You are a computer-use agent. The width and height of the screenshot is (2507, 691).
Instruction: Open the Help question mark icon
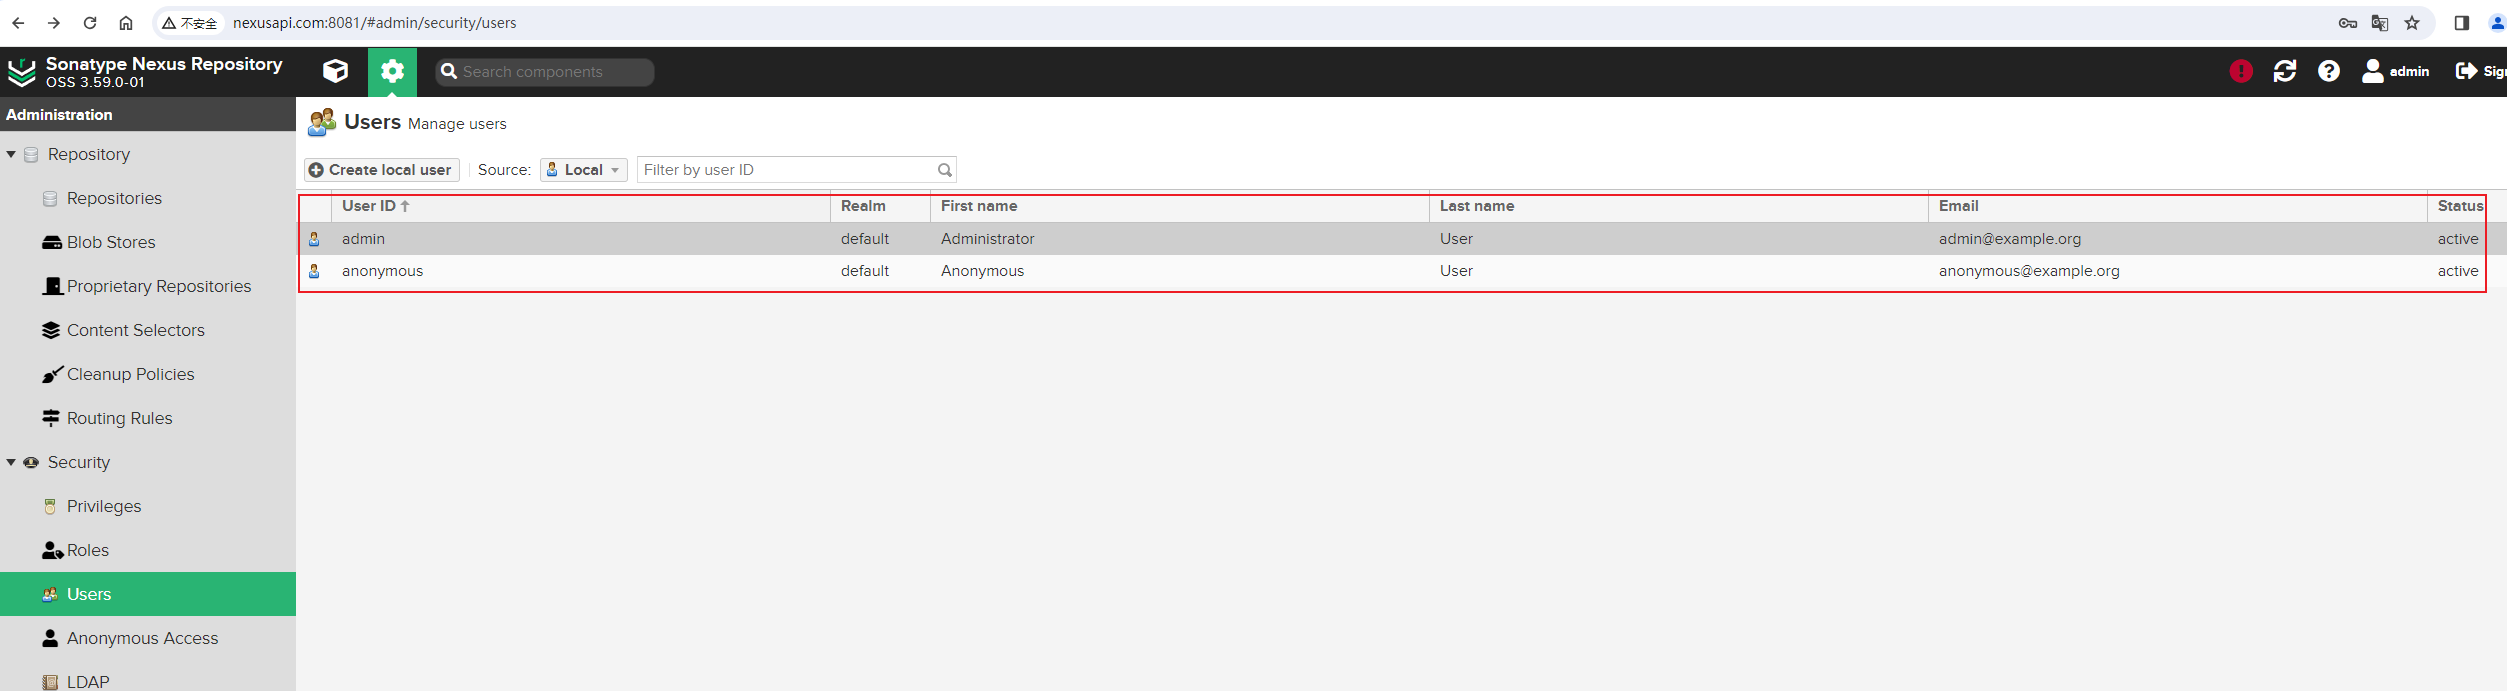pyautogui.click(x=2329, y=71)
